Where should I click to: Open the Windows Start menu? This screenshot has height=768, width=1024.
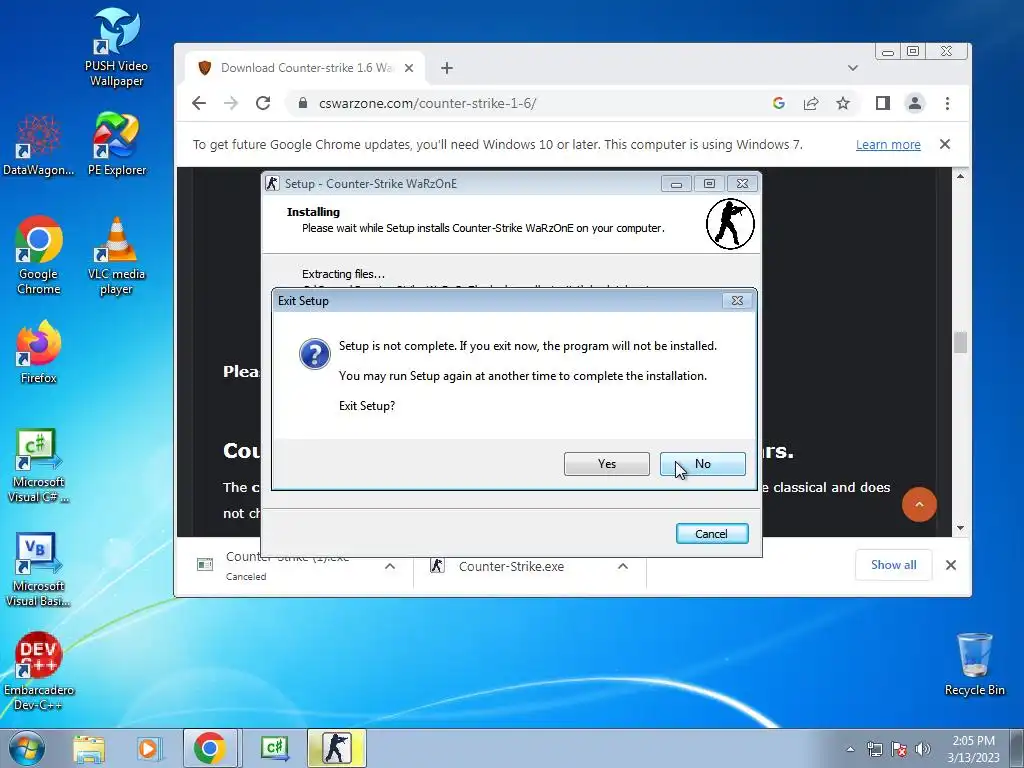[27, 748]
